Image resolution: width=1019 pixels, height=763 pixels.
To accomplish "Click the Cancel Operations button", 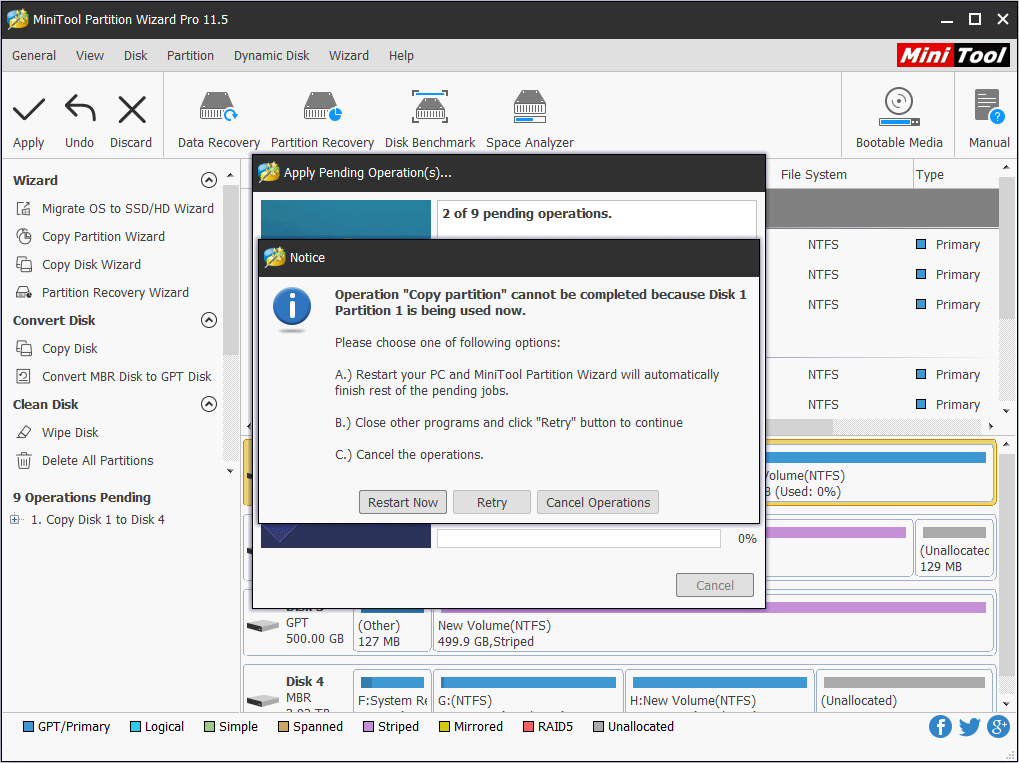I will pos(598,502).
